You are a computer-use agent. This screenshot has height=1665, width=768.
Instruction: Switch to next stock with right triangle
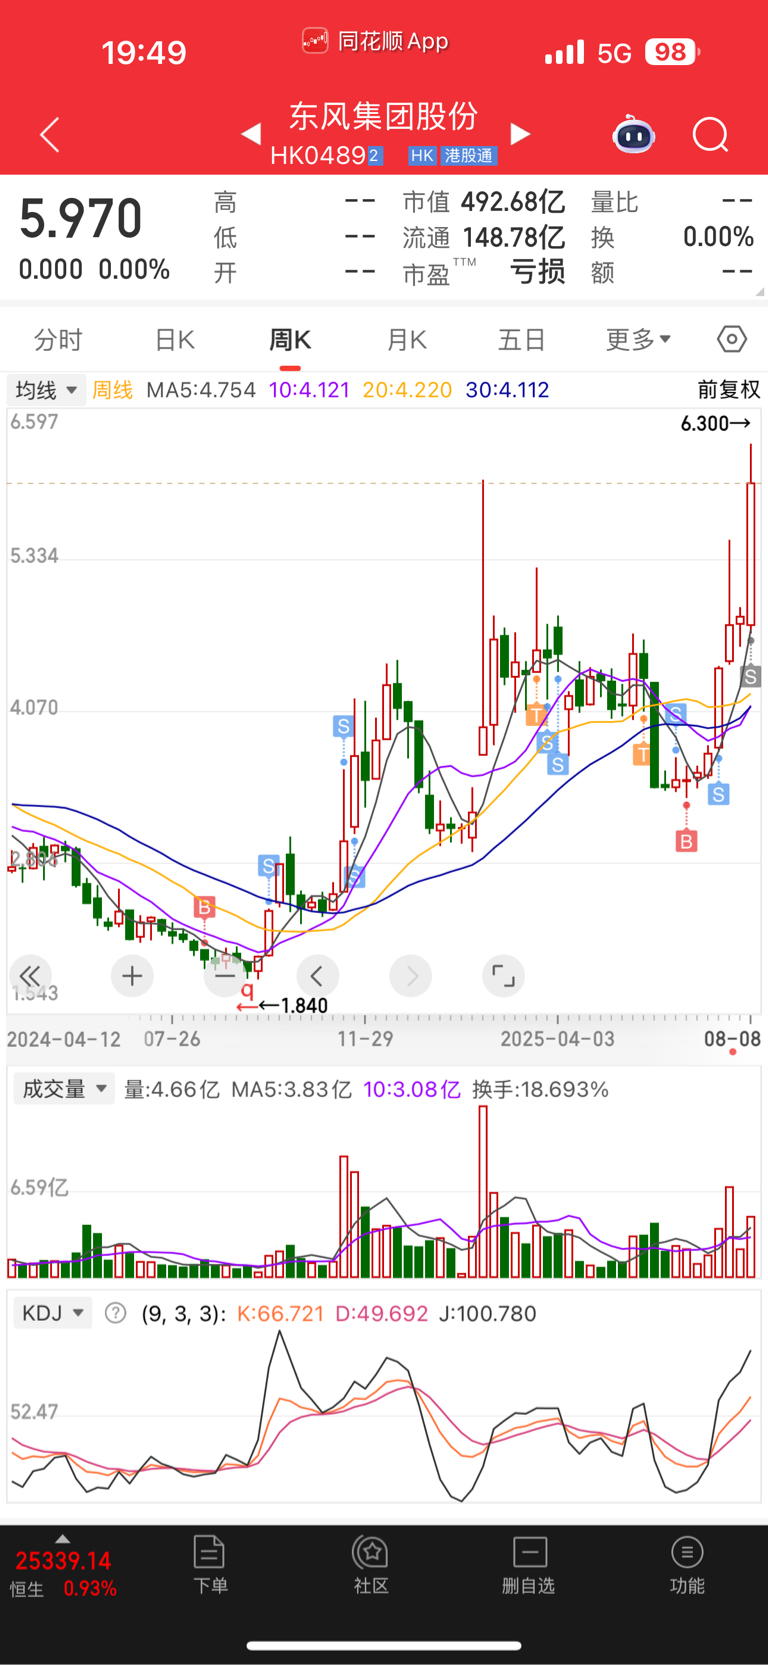coord(520,134)
